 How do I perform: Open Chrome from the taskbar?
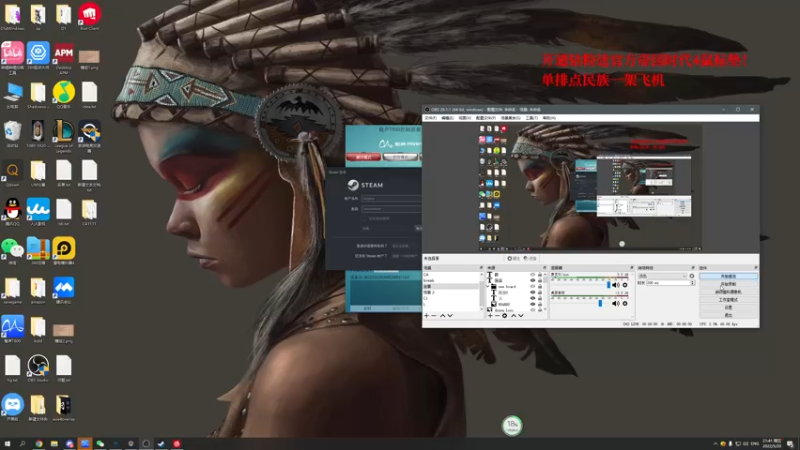click(39, 444)
